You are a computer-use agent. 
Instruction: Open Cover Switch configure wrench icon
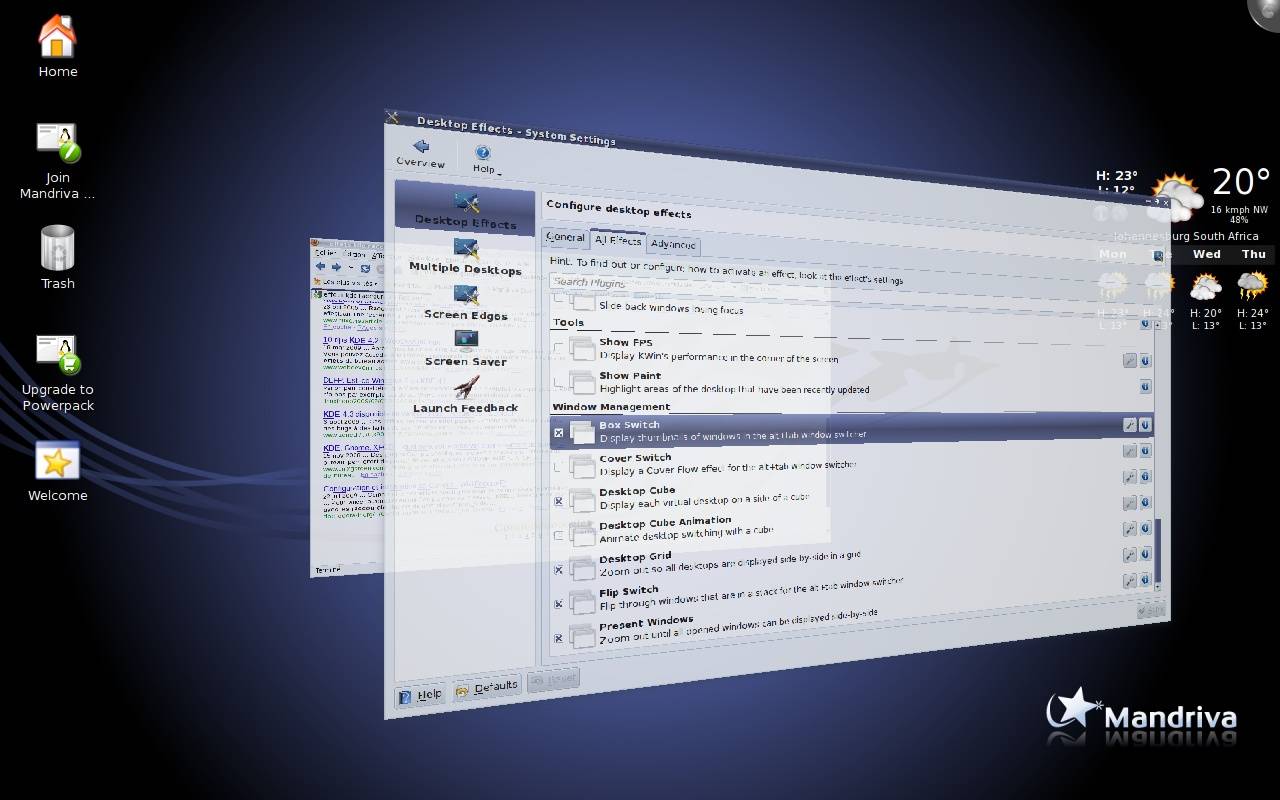point(1130,451)
